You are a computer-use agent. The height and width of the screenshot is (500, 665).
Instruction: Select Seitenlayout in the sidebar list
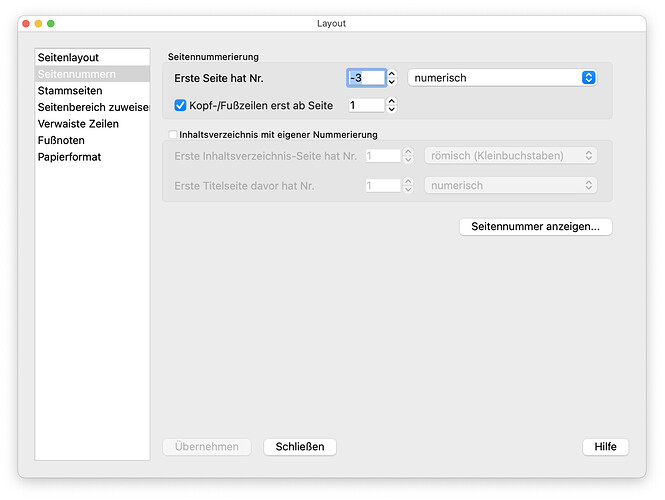pyautogui.click(x=69, y=58)
